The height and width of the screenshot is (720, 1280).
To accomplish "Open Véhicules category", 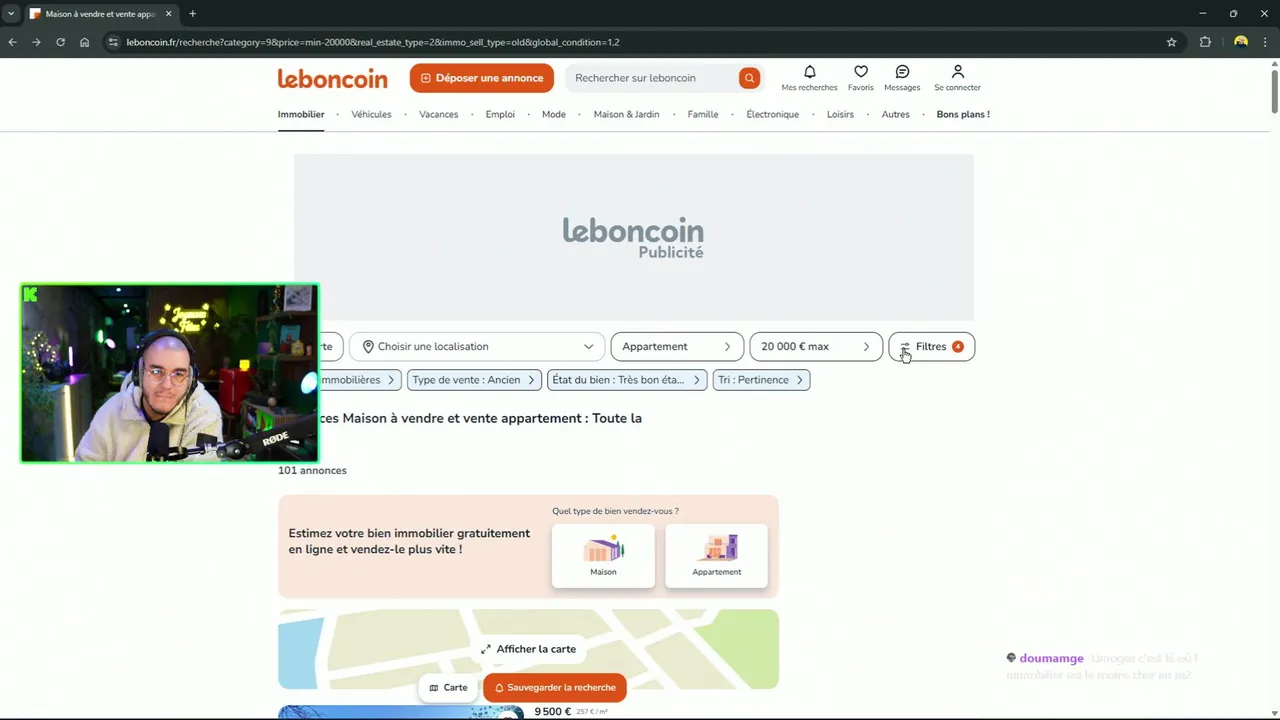I will tap(371, 114).
